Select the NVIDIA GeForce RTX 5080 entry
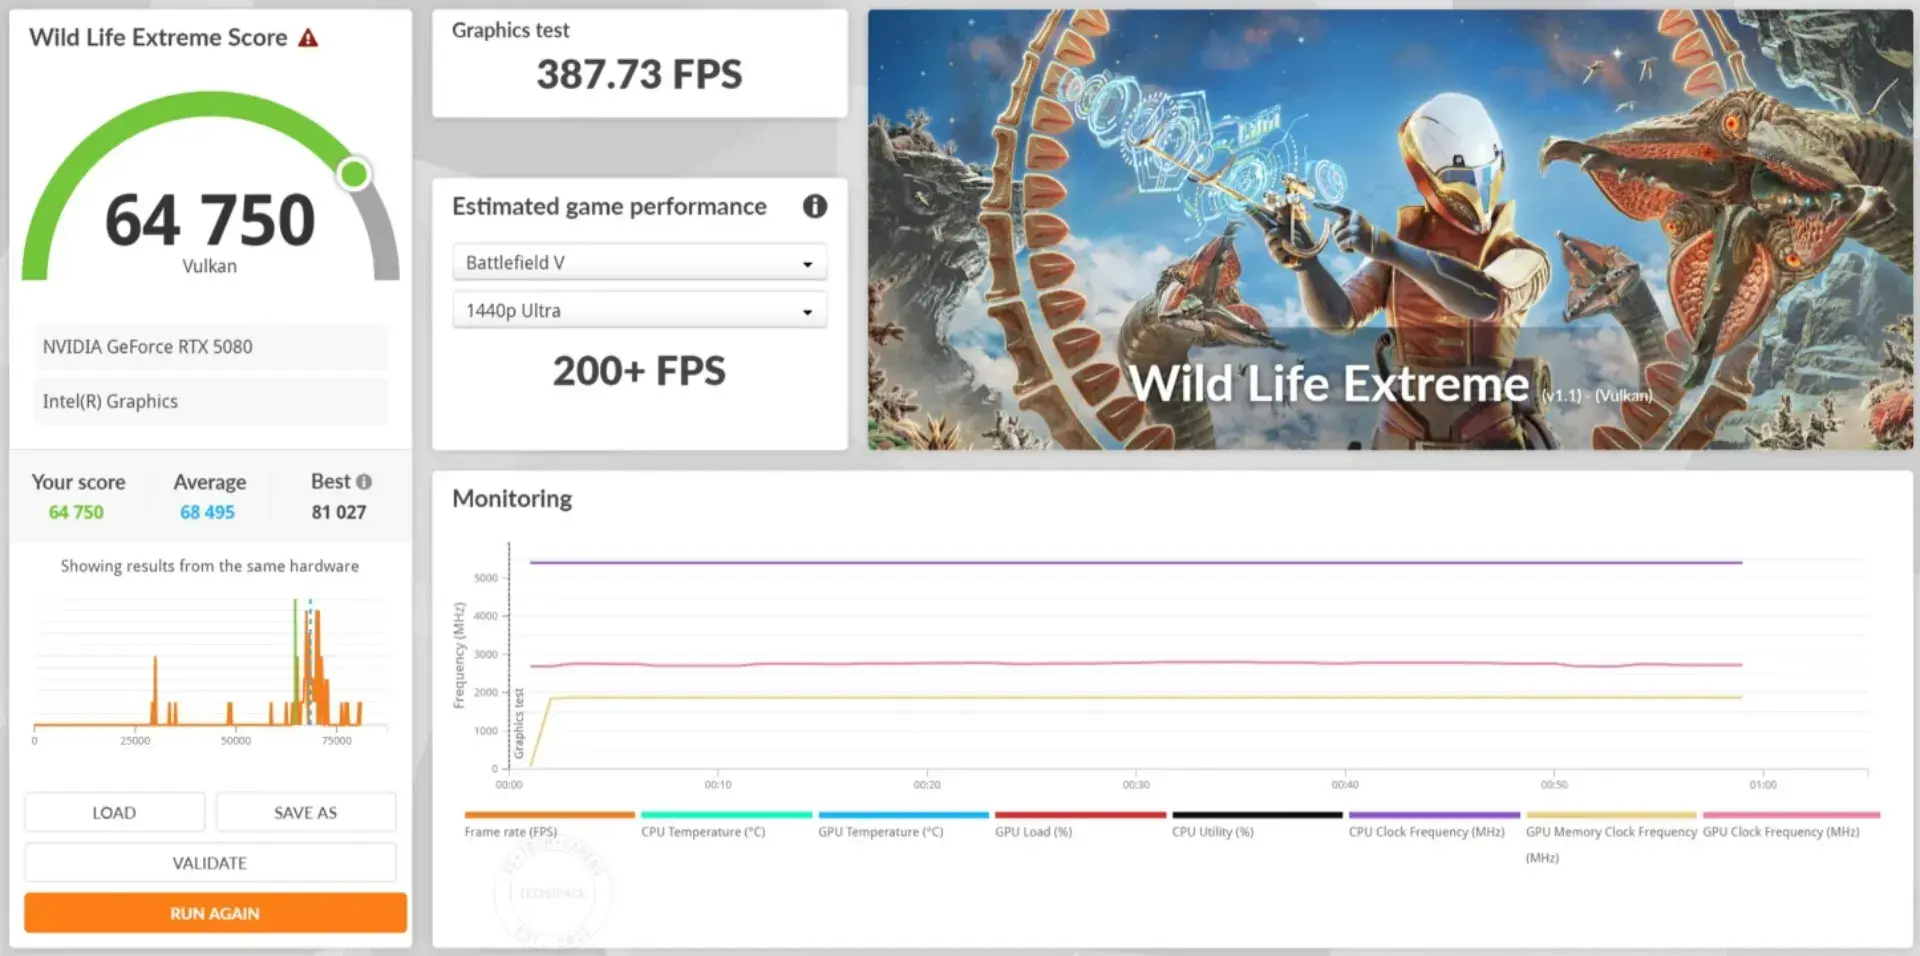Screen dimensions: 1920x956 tap(210, 347)
